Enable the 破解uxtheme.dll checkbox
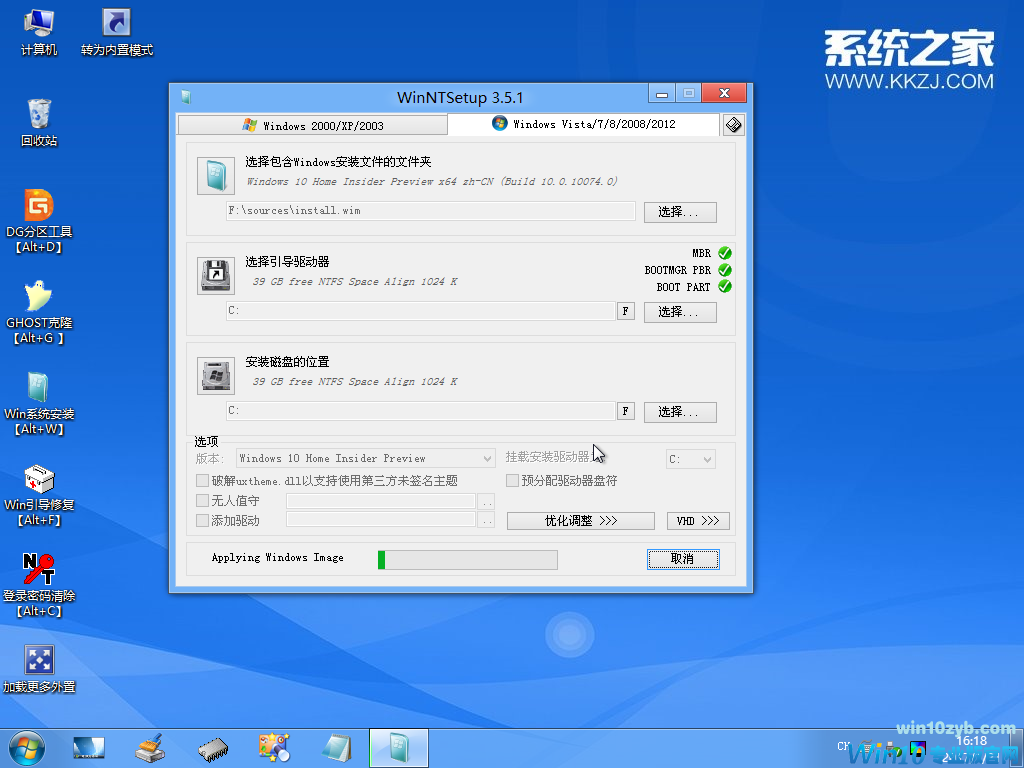Image resolution: width=1024 pixels, height=768 pixels. tap(202, 480)
